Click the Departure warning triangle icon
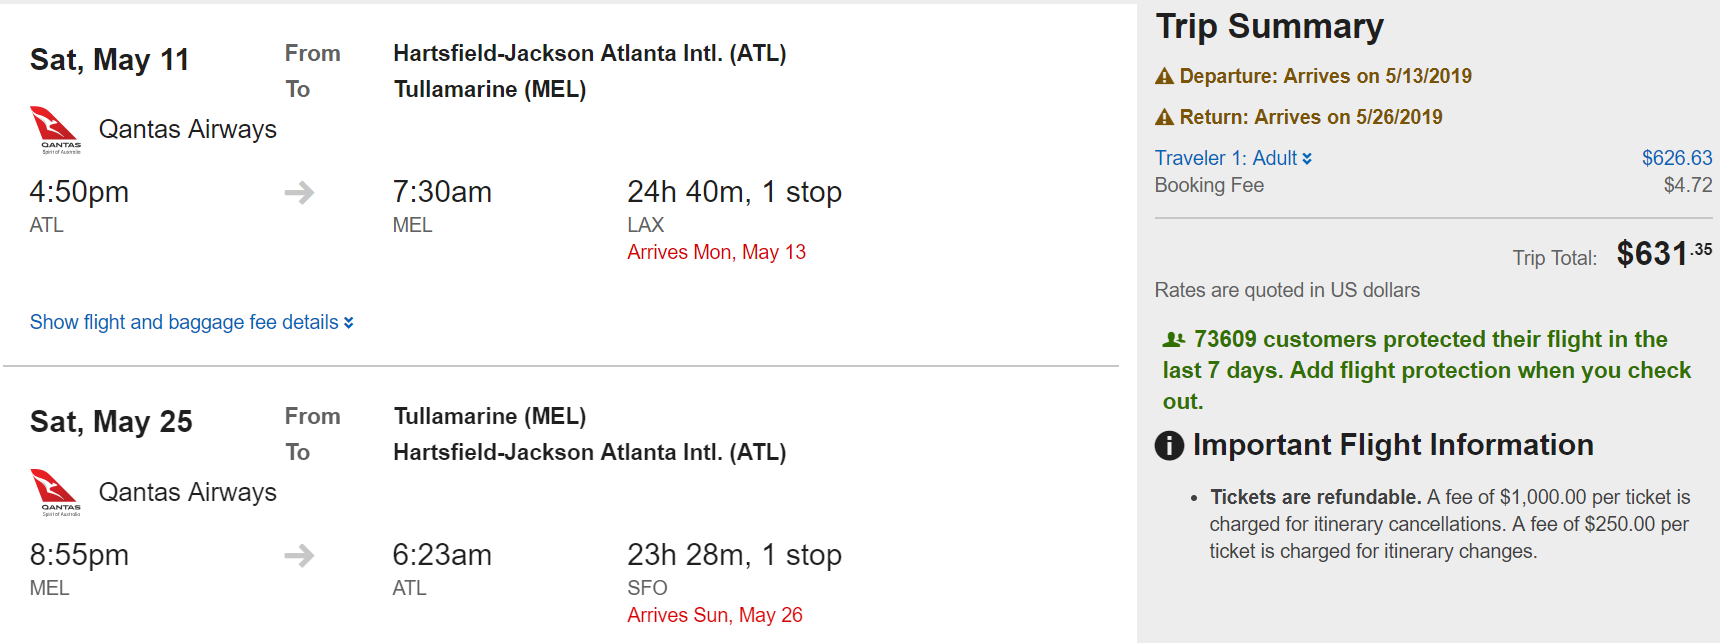 pos(1164,76)
